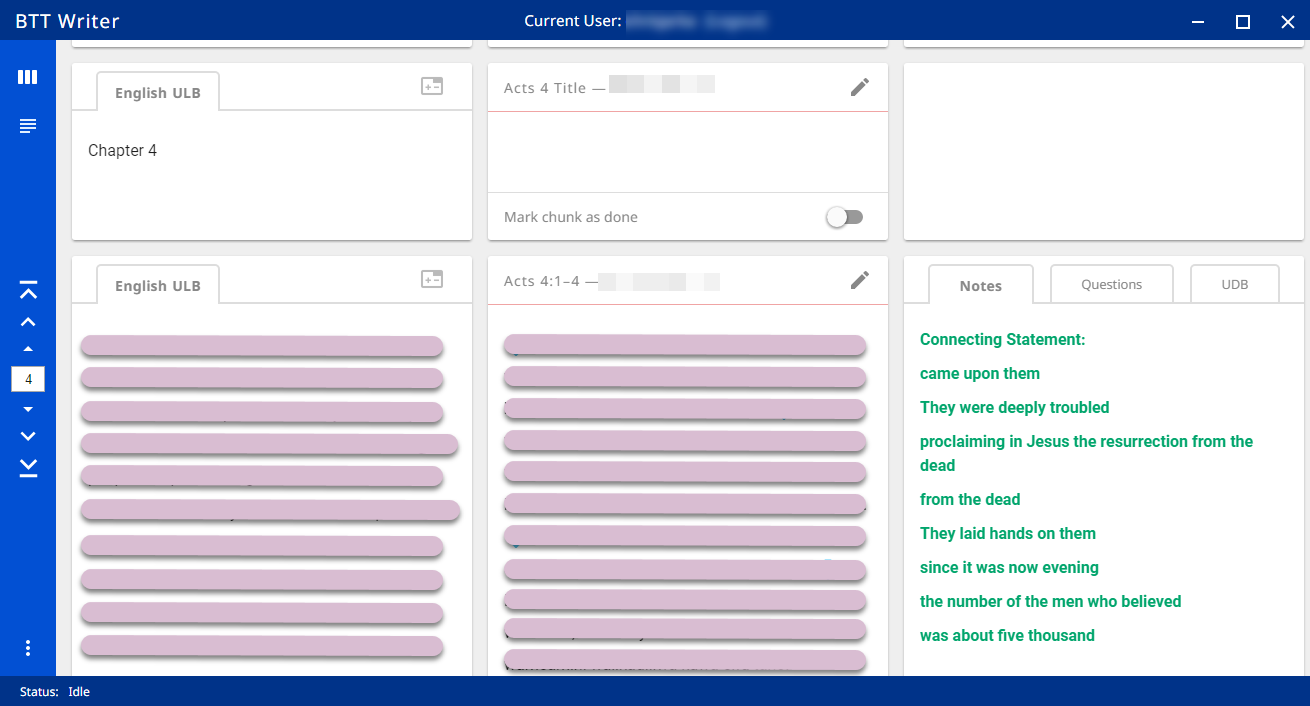The height and width of the screenshot is (706, 1310).
Task: Click the source options icon above the highlighted ULB text
Action: tap(432, 280)
